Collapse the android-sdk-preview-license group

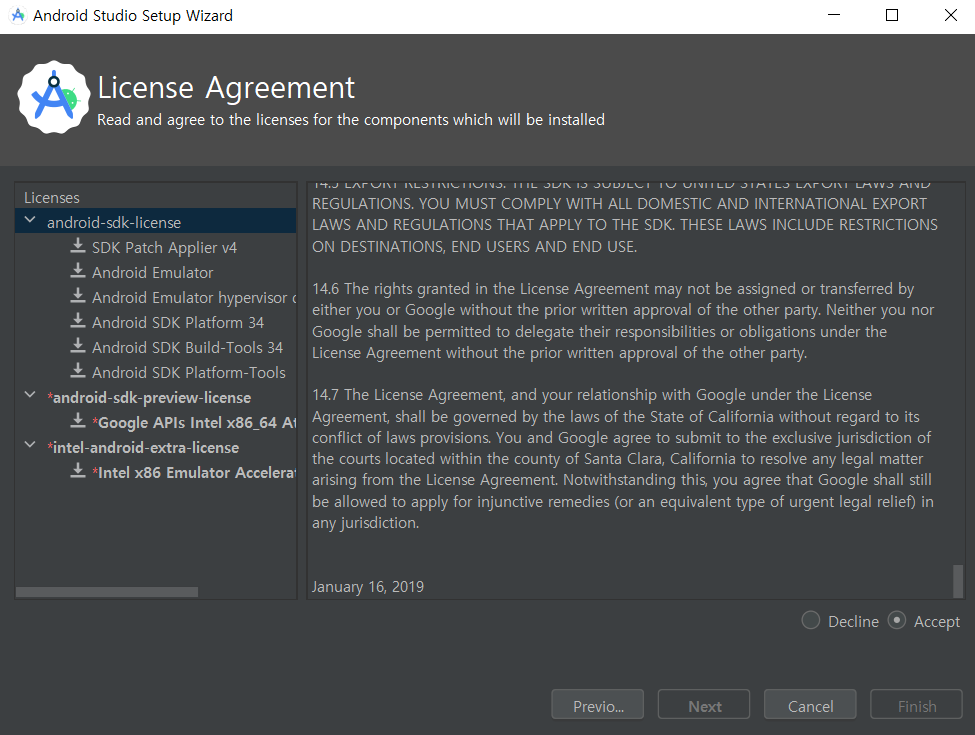tap(30, 395)
